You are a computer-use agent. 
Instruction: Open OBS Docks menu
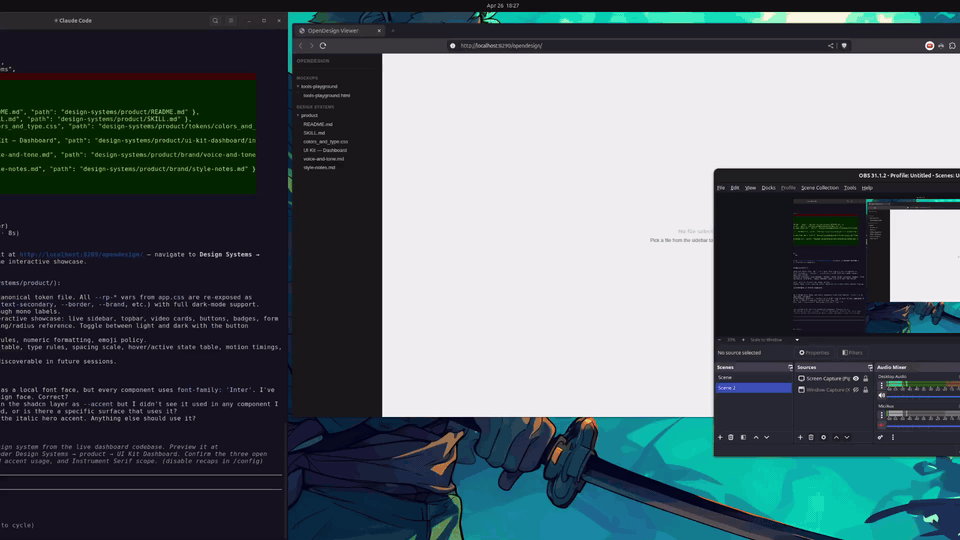(x=768, y=188)
